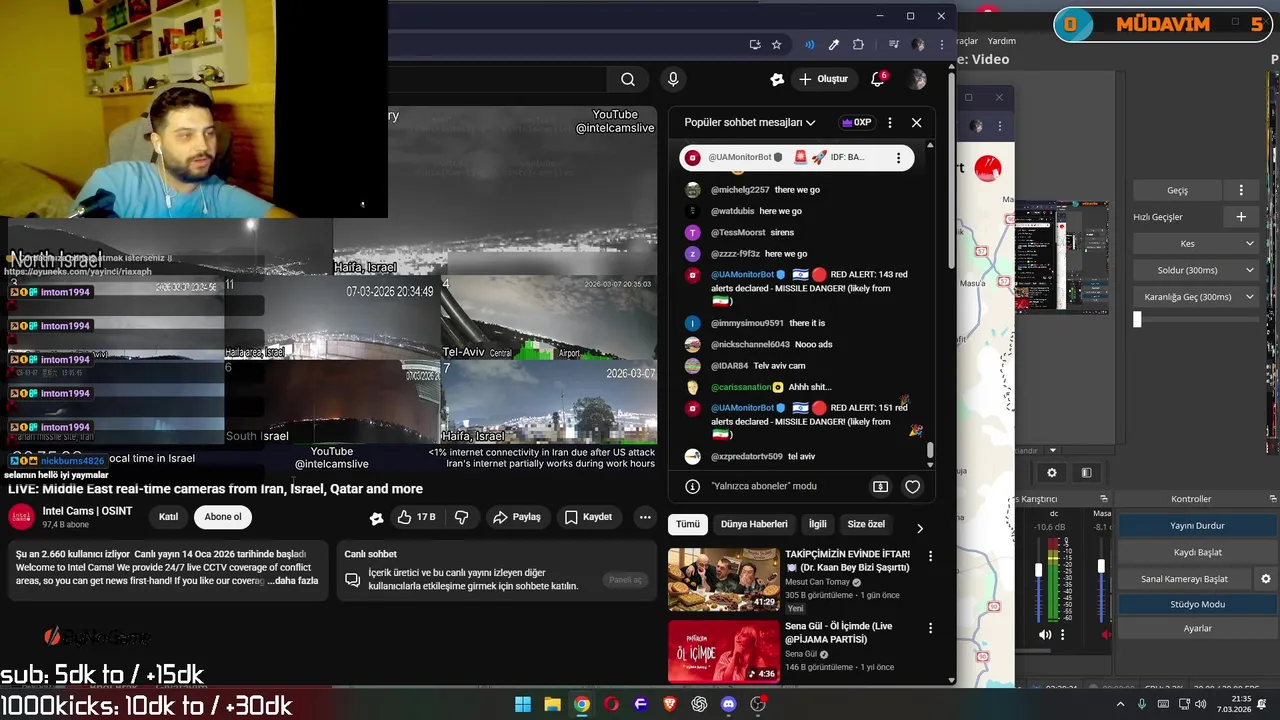Open File Explorer from the taskbar
The width and height of the screenshot is (1280, 720).
click(x=552, y=704)
